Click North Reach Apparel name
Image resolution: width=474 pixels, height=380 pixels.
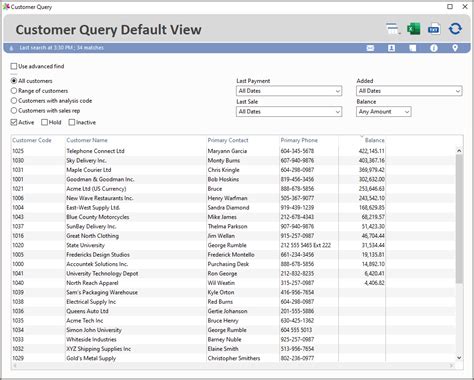(92, 283)
